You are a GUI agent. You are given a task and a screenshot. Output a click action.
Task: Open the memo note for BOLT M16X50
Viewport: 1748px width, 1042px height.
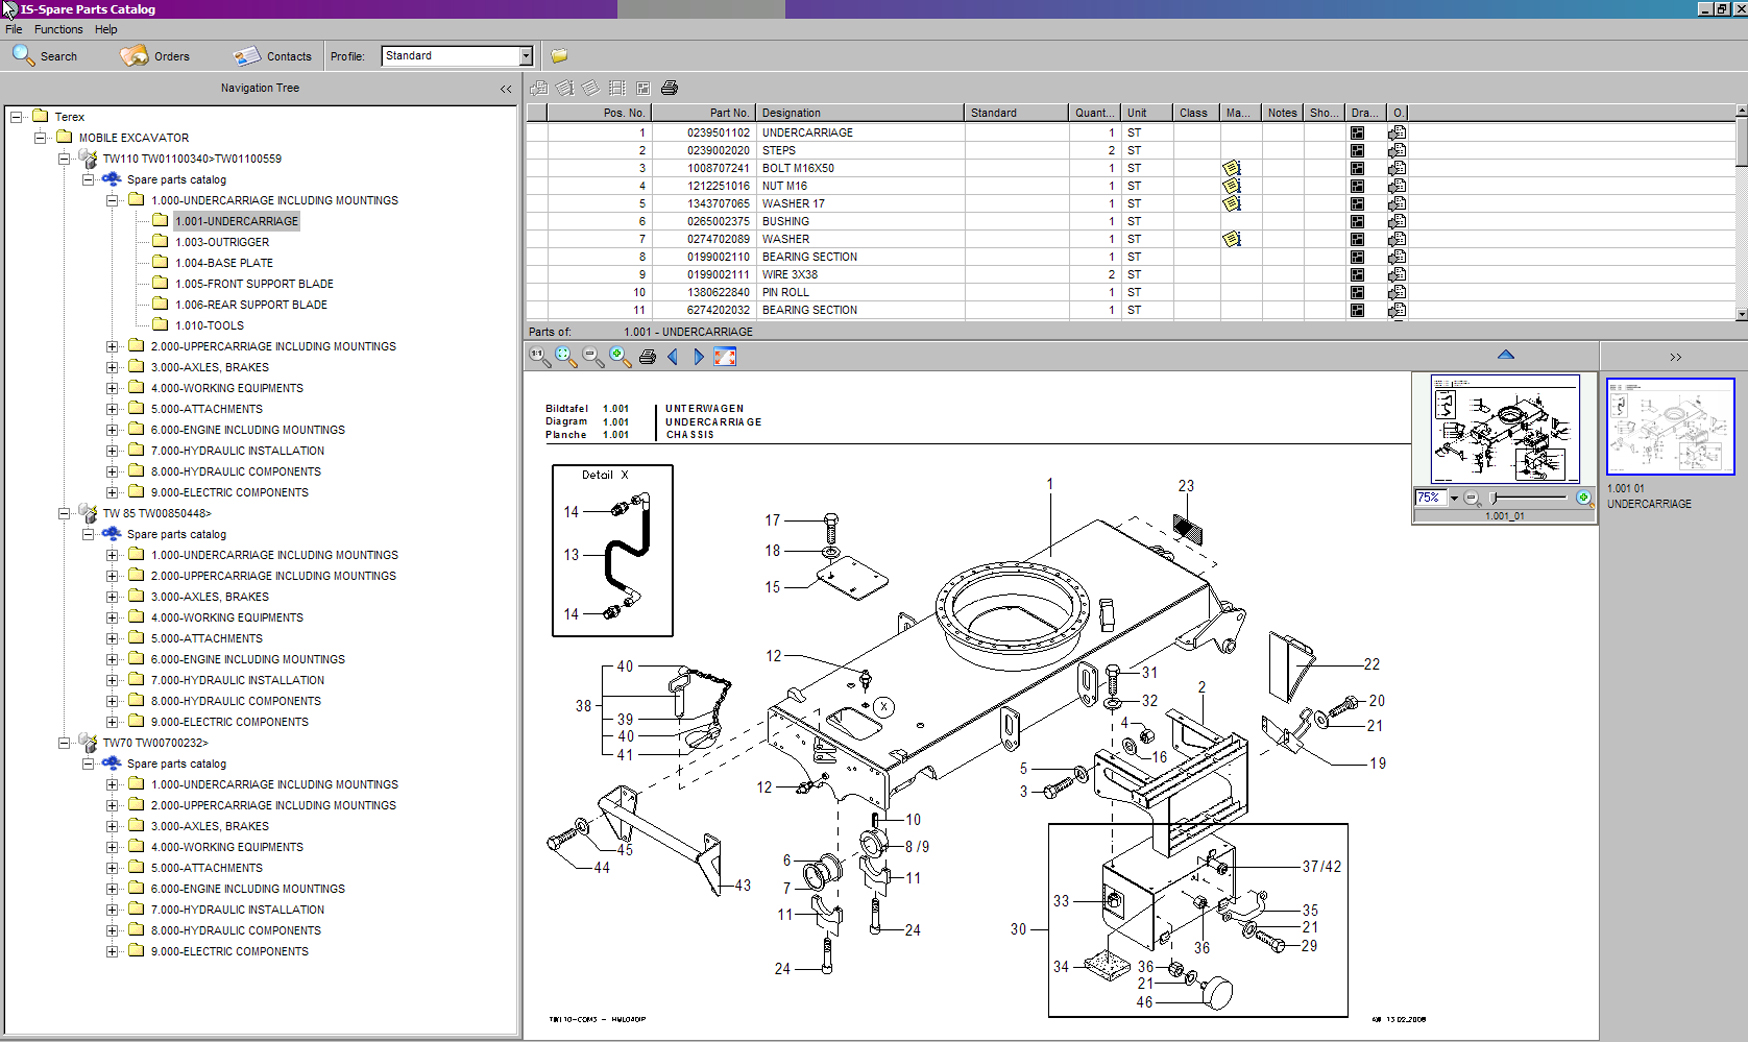coord(1231,168)
